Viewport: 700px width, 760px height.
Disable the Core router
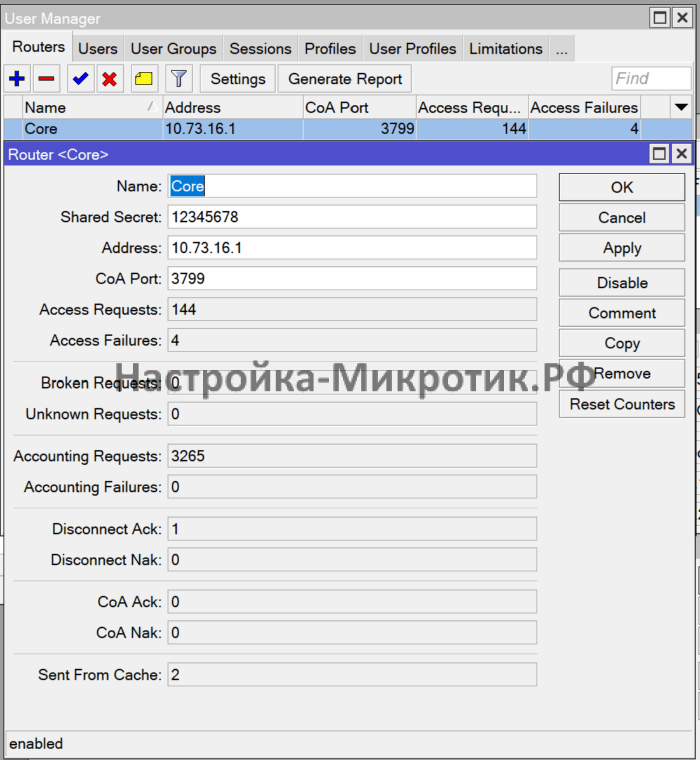[x=622, y=283]
